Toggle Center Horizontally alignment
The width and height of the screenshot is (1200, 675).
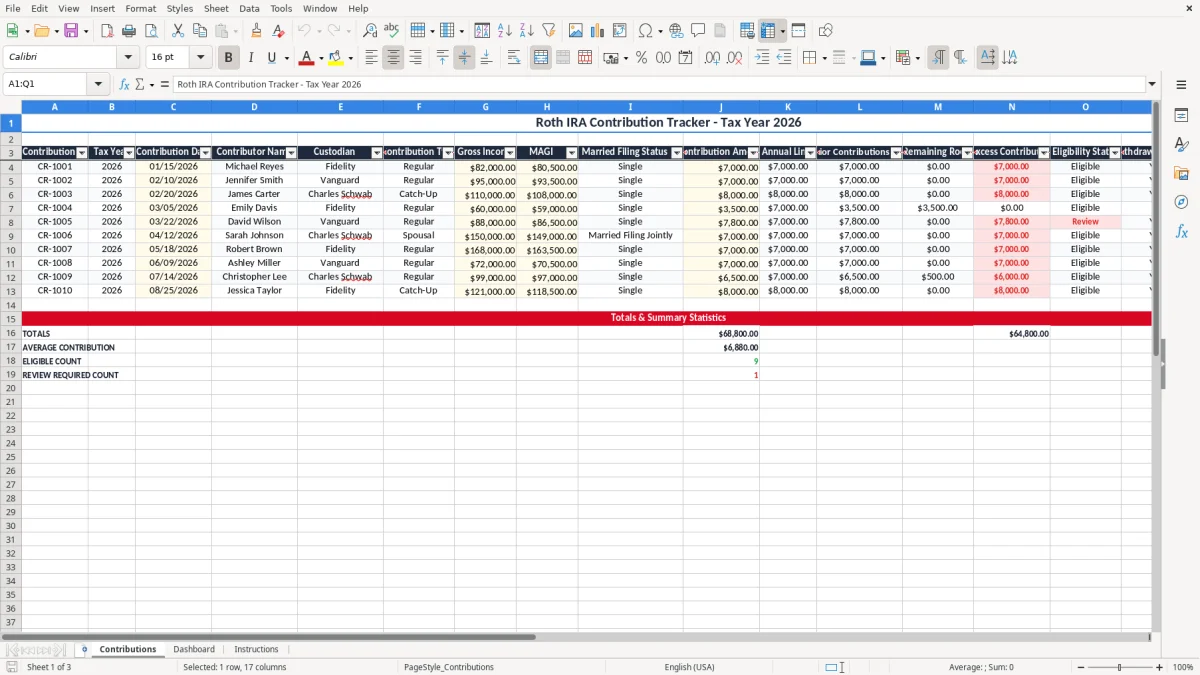(x=393, y=58)
